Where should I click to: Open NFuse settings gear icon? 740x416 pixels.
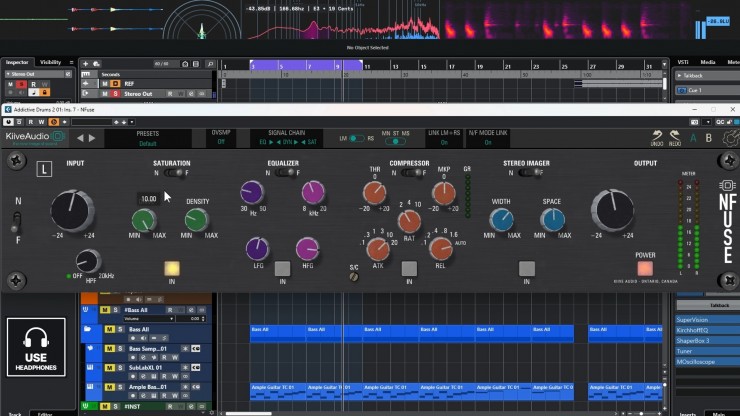point(731,138)
